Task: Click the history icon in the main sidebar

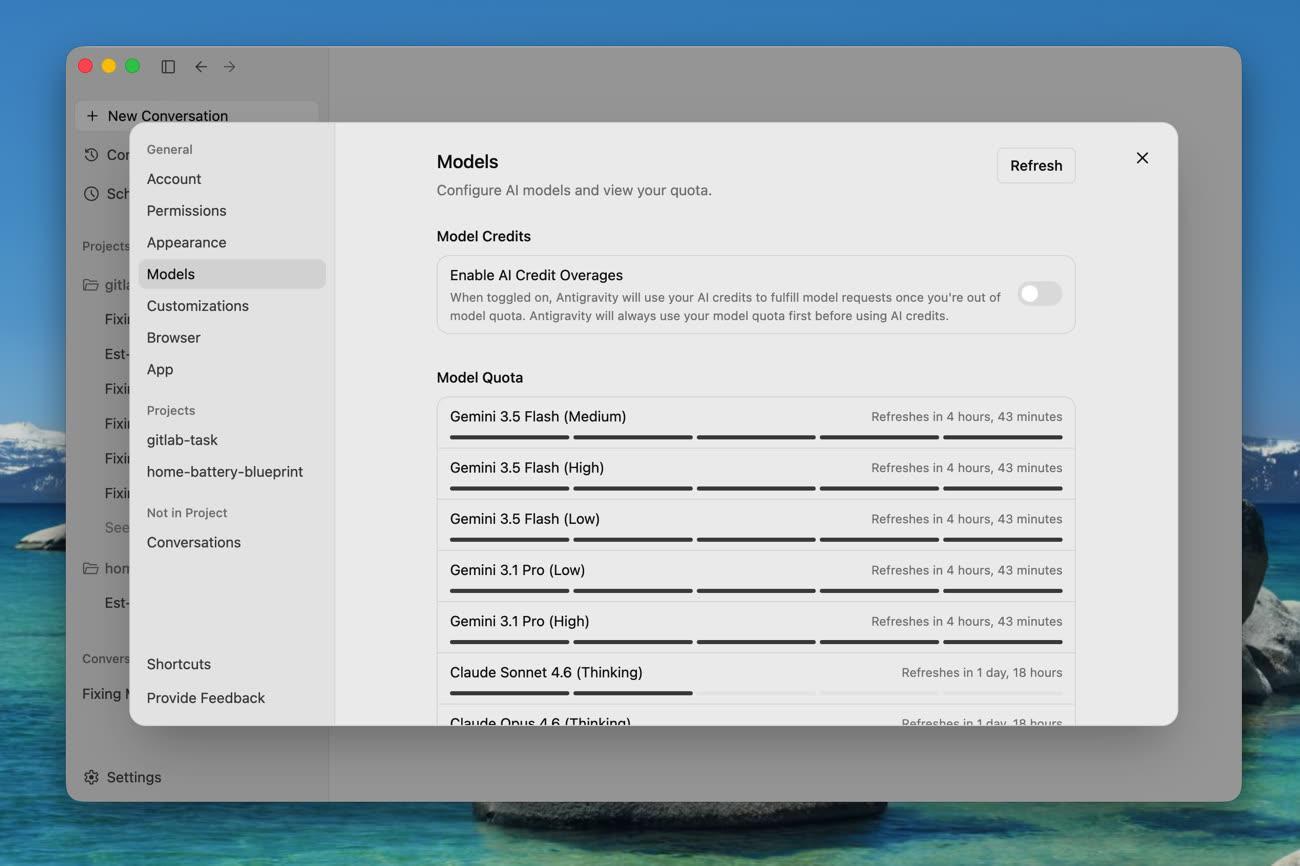Action: (91, 155)
